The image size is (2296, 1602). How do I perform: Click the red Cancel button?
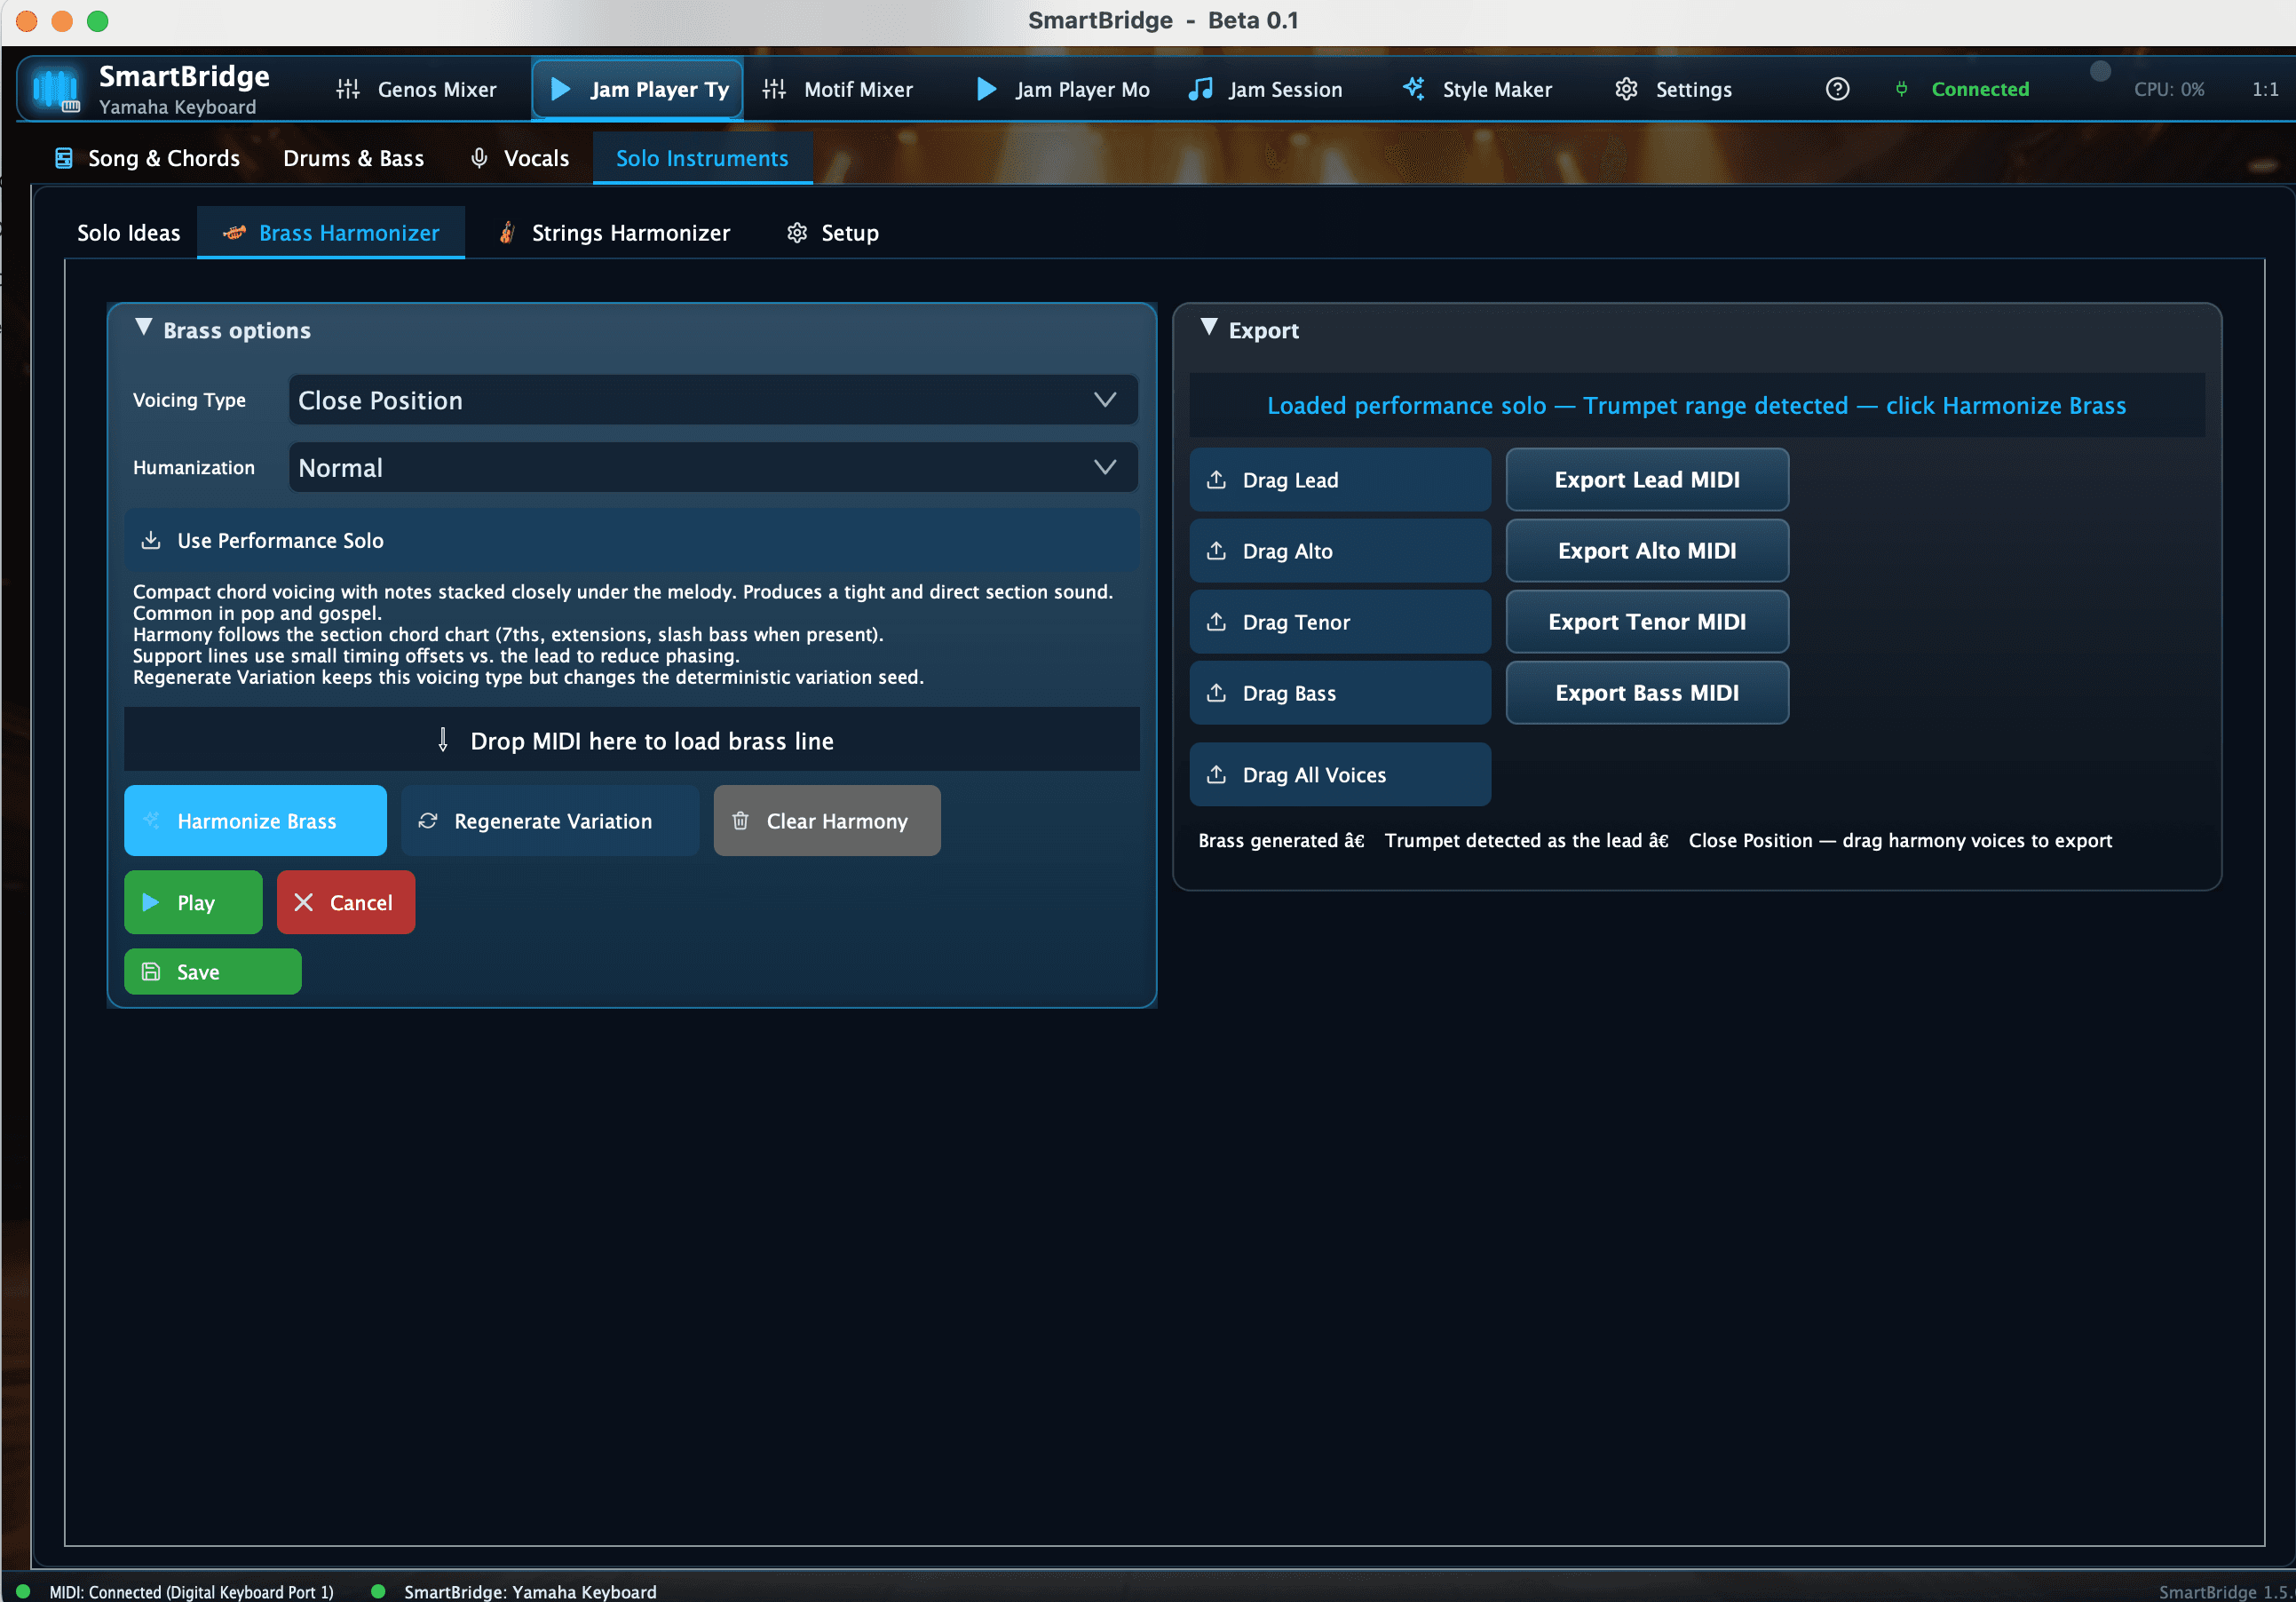[346, 902]
